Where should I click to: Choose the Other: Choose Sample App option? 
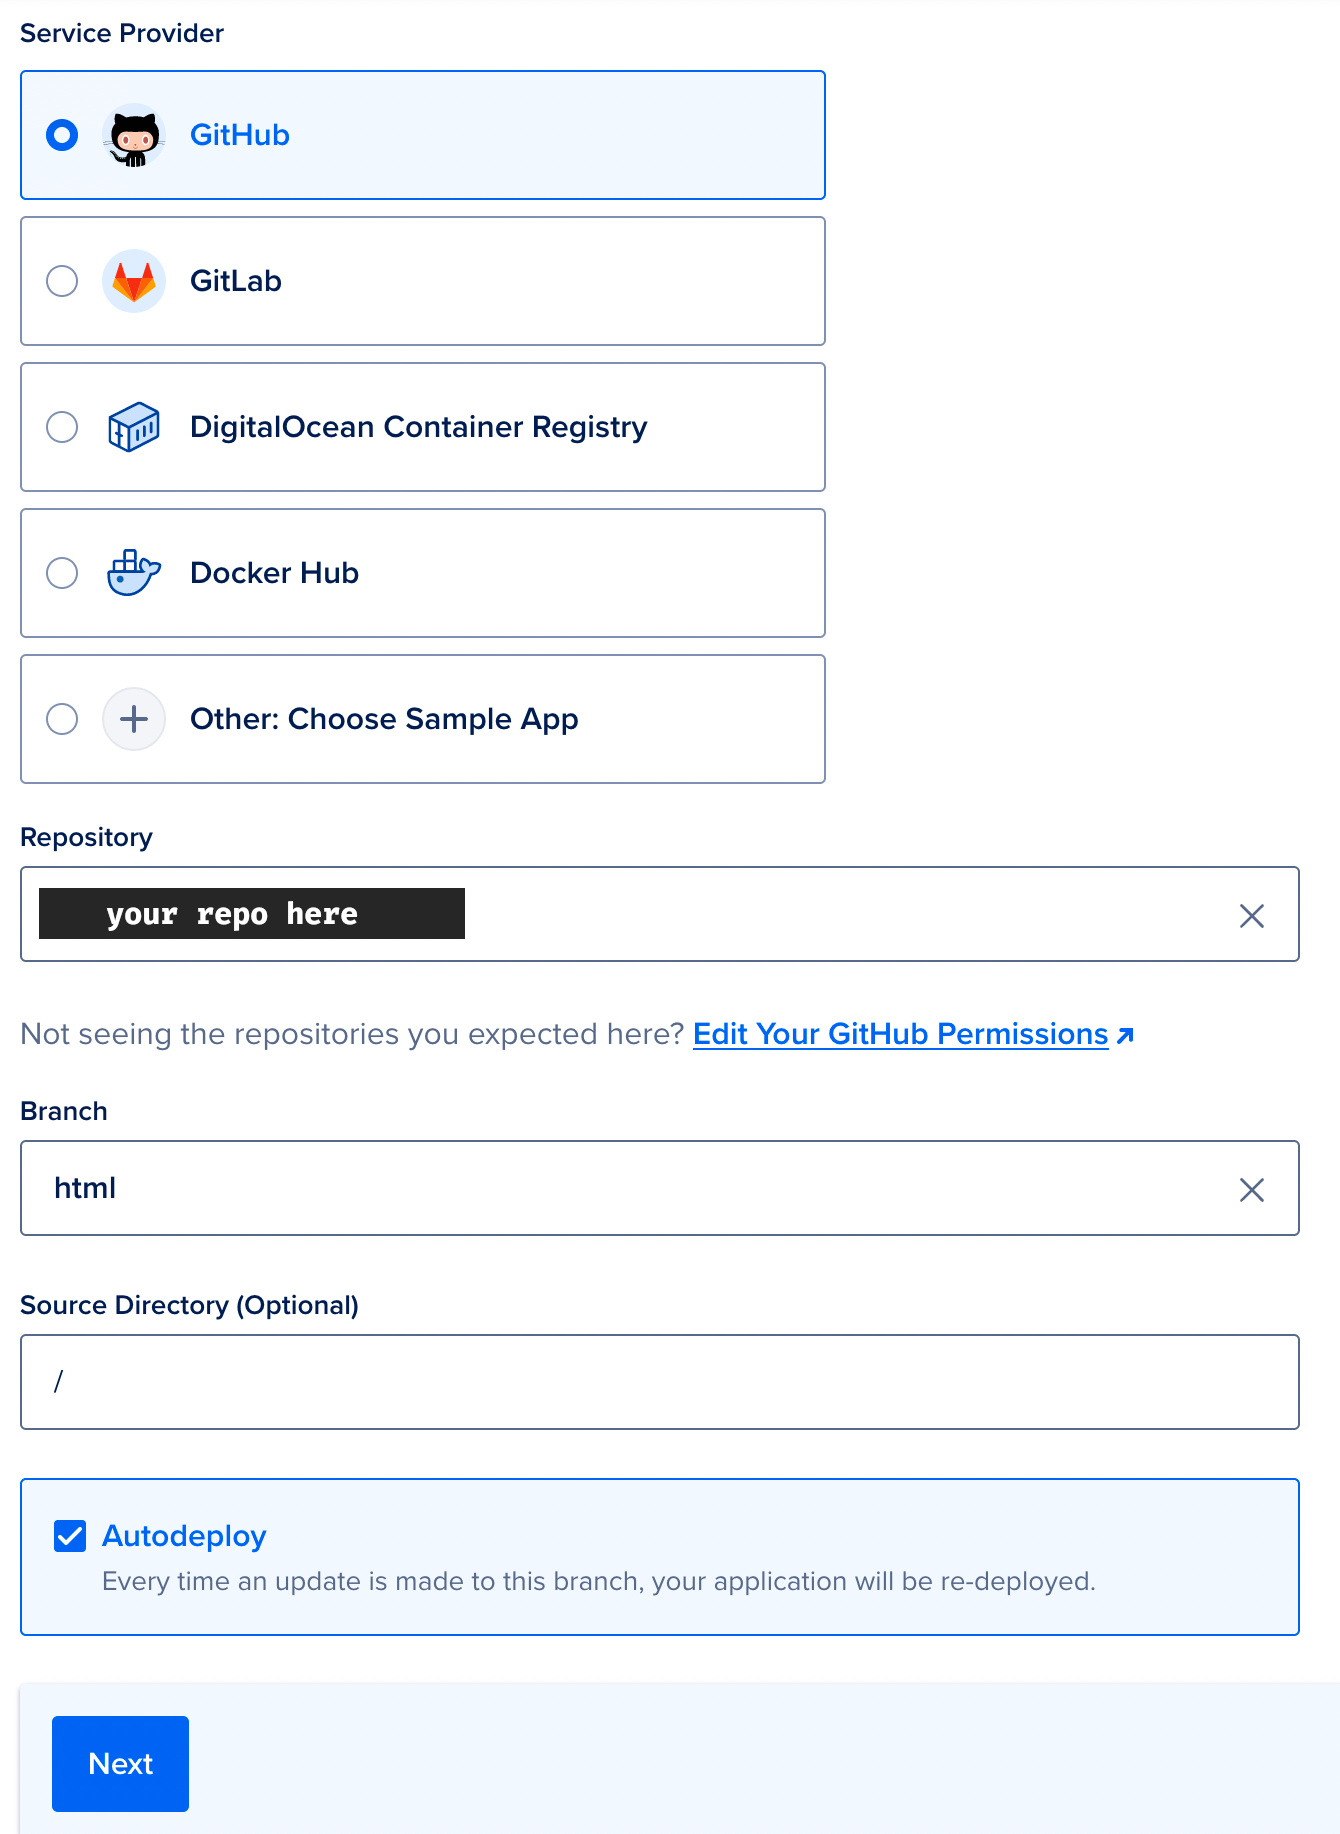click(x=62, y=719)
